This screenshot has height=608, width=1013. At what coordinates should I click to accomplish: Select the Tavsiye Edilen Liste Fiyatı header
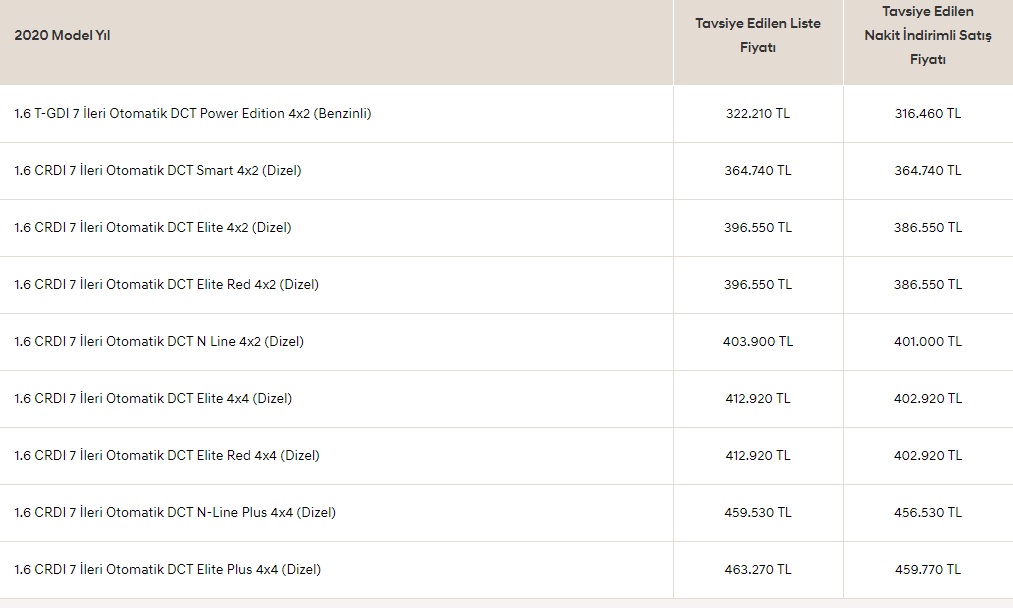click(758, 36)
